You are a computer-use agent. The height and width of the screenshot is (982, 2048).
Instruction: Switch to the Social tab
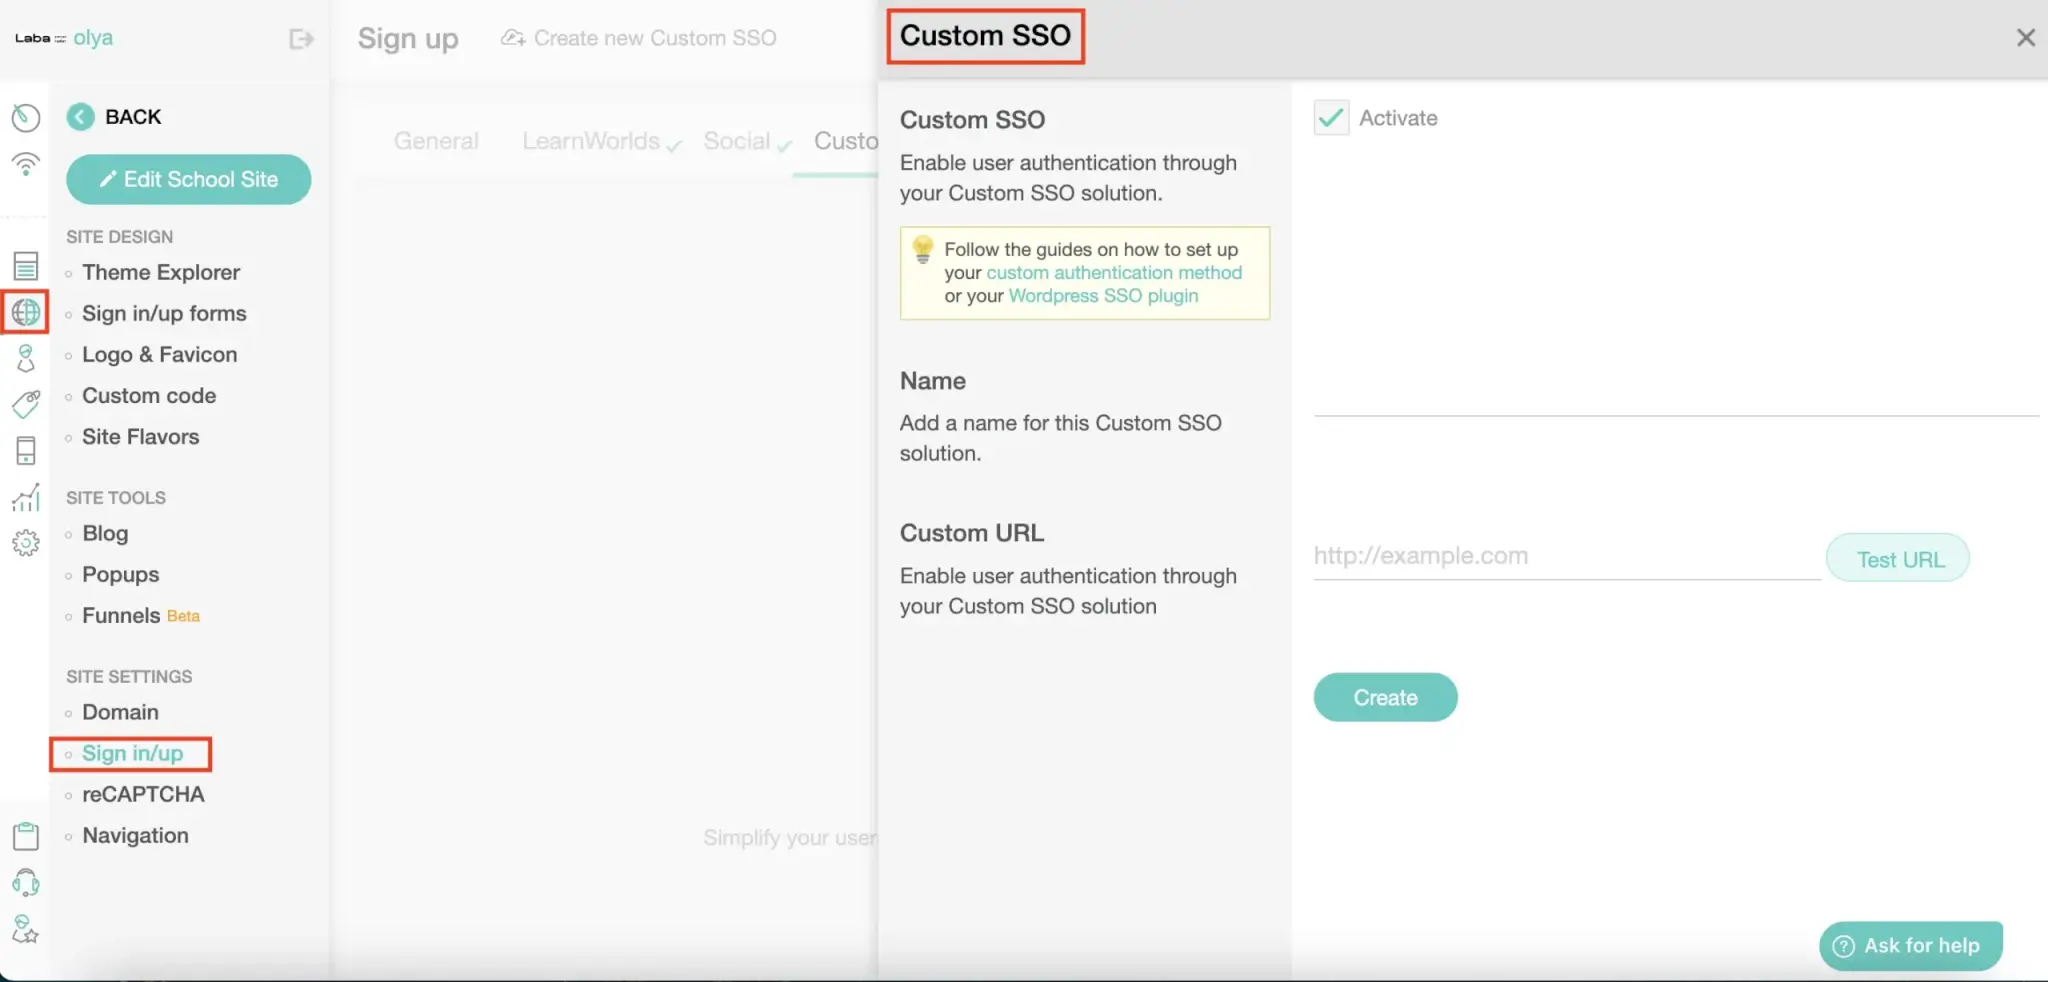pos(746,141)
